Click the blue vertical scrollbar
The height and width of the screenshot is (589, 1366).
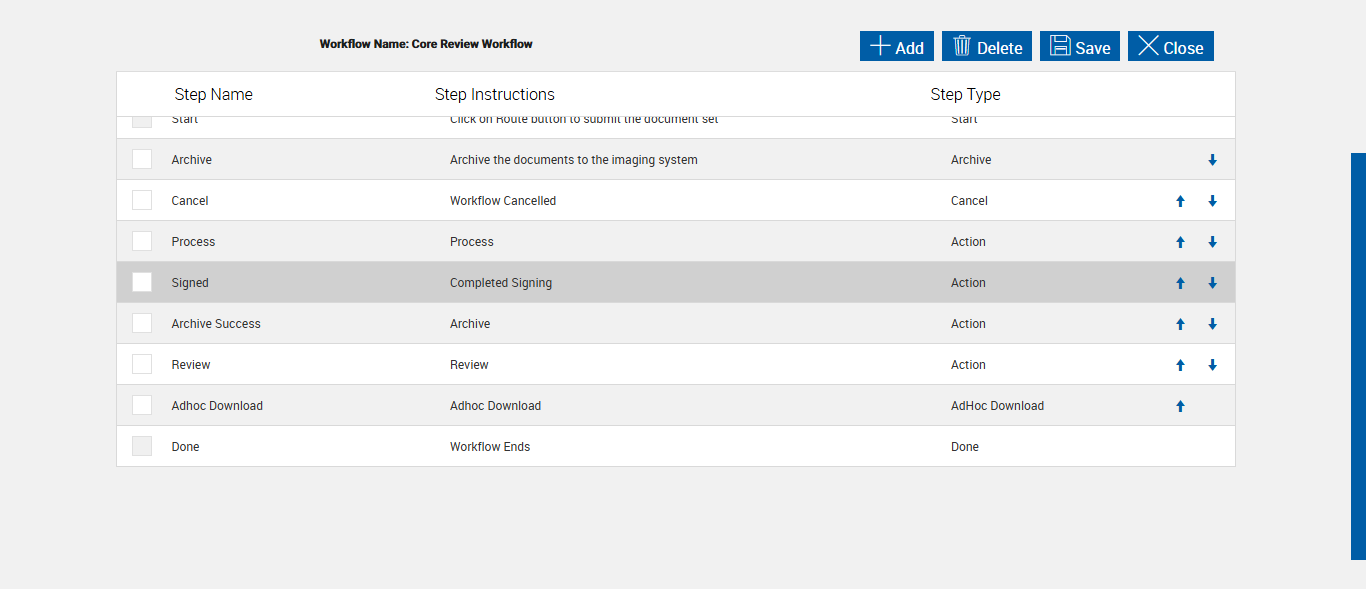tap(1358, 355)
